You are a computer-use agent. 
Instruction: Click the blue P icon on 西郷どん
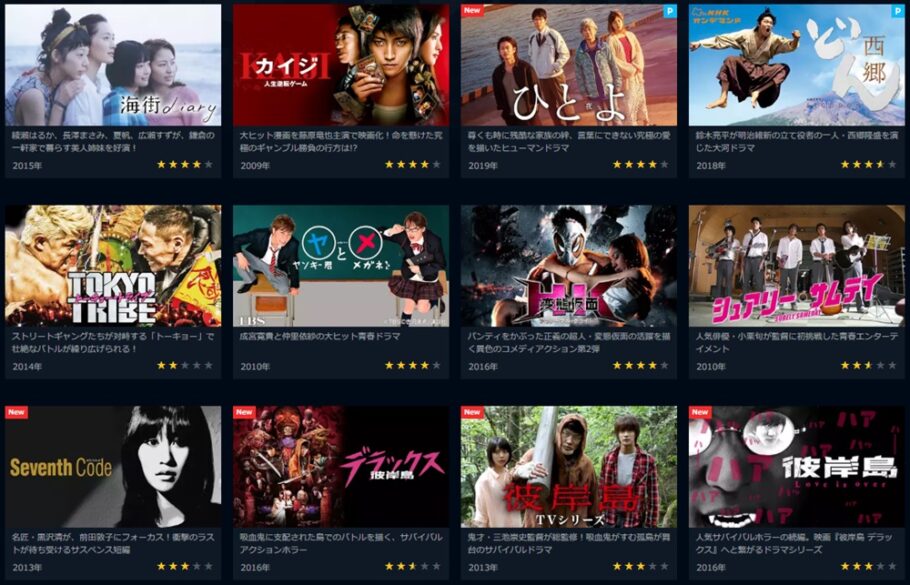(898, 10)
